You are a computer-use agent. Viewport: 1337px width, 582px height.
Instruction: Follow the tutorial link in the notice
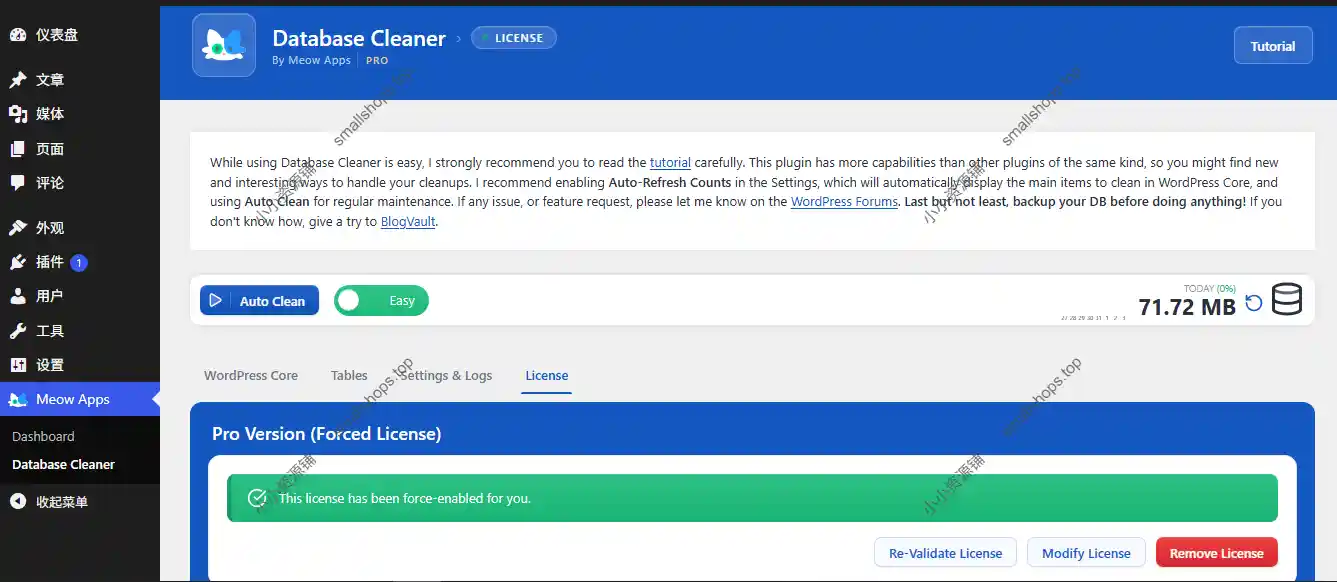point(670,163)
